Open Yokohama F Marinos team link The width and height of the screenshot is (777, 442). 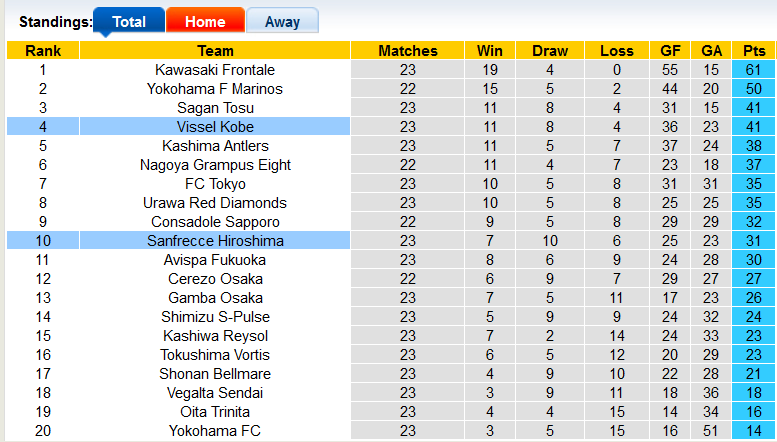(215, 89)
